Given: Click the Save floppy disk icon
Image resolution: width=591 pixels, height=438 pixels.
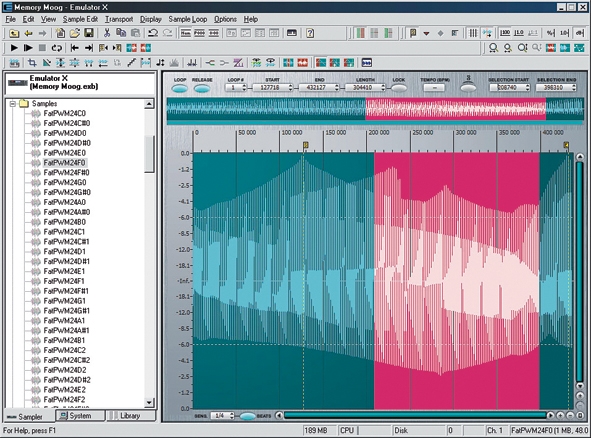Looking at the screenshot, I should click(89, 33).
